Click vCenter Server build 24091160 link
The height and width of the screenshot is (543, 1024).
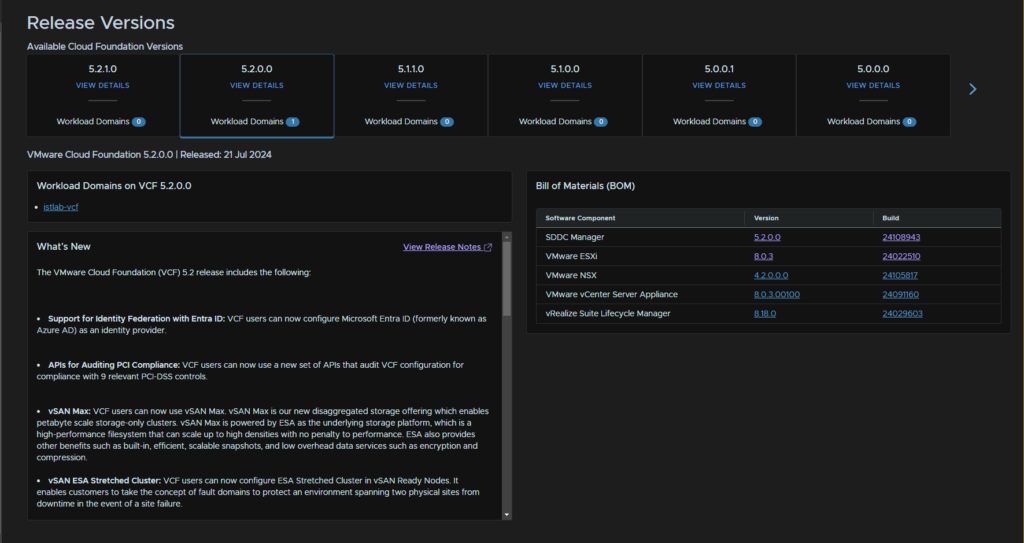tap(901, 295)
